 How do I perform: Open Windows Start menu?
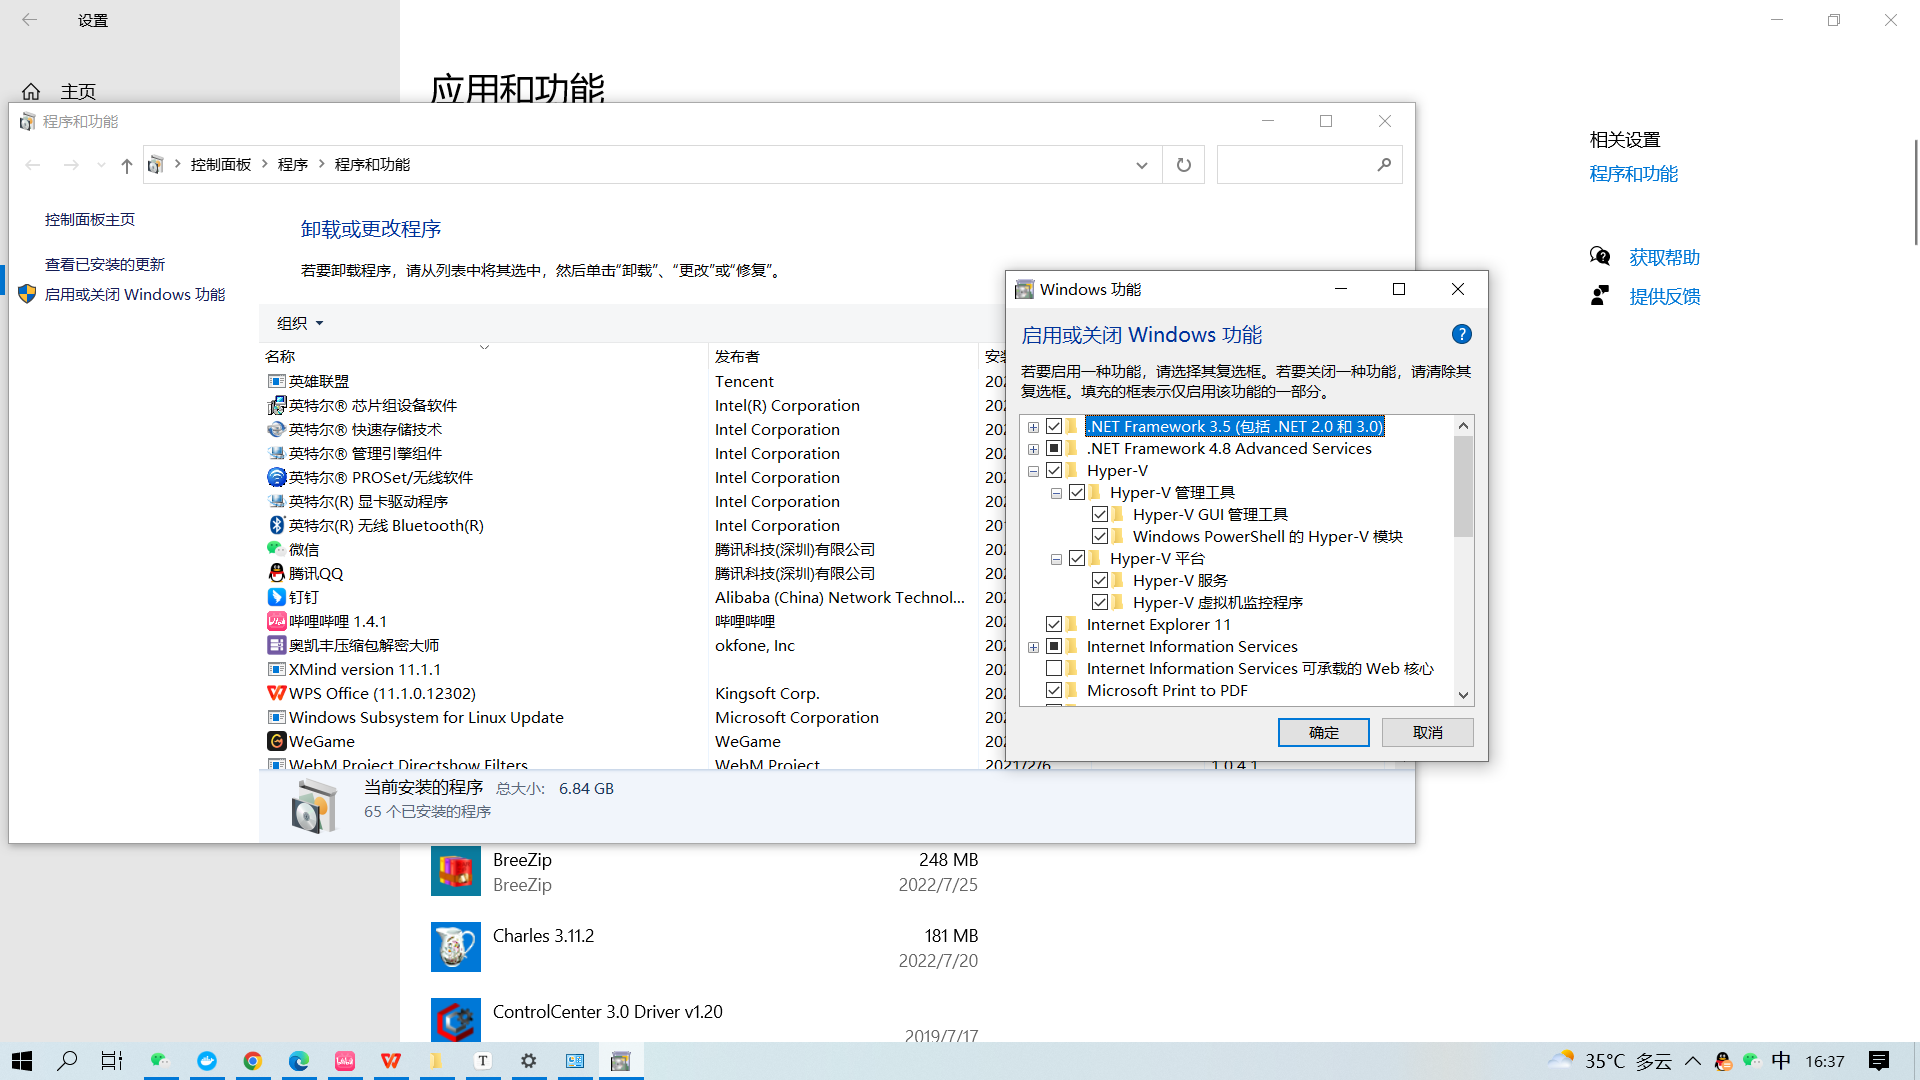pos(22,1061)
